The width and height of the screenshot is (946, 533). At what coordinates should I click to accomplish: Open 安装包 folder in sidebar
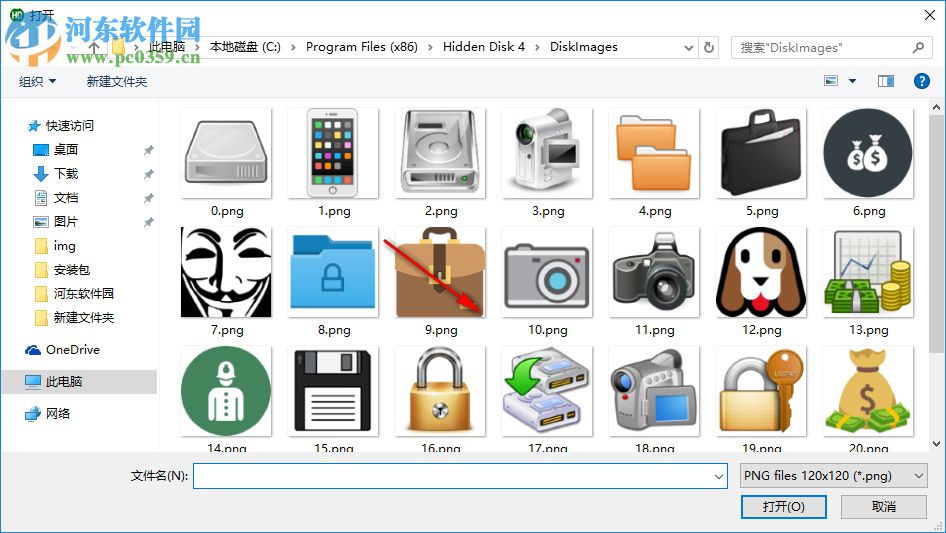[x=71, y=270]
